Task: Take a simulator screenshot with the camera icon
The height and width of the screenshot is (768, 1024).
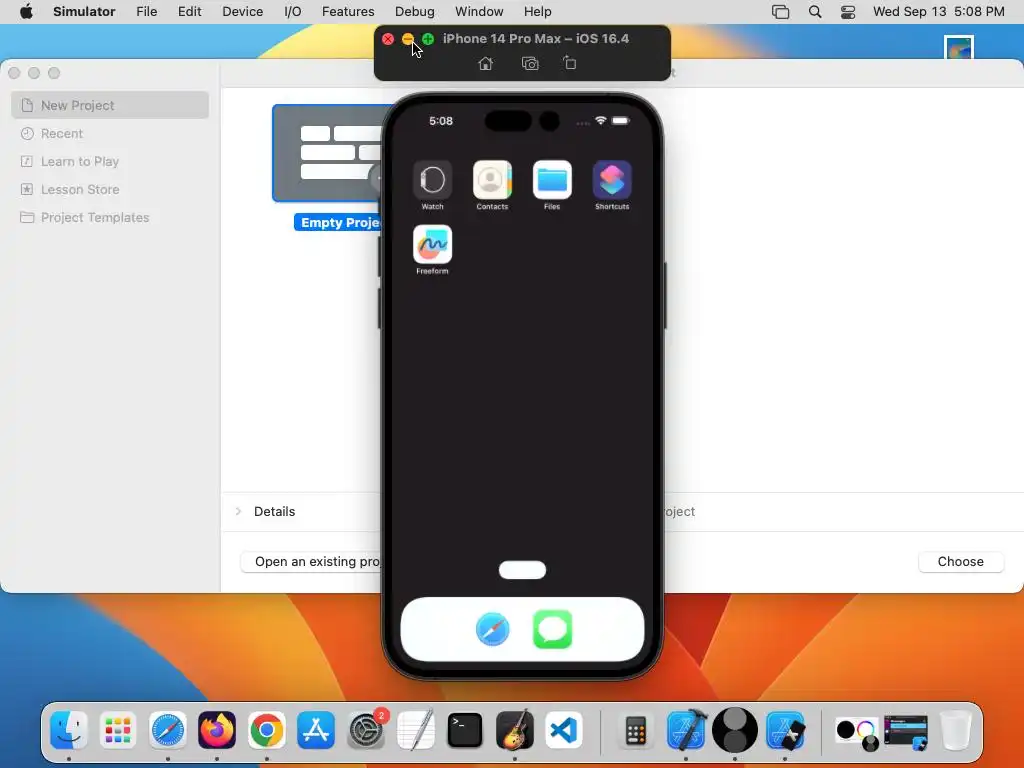Action: coord(530,63)
